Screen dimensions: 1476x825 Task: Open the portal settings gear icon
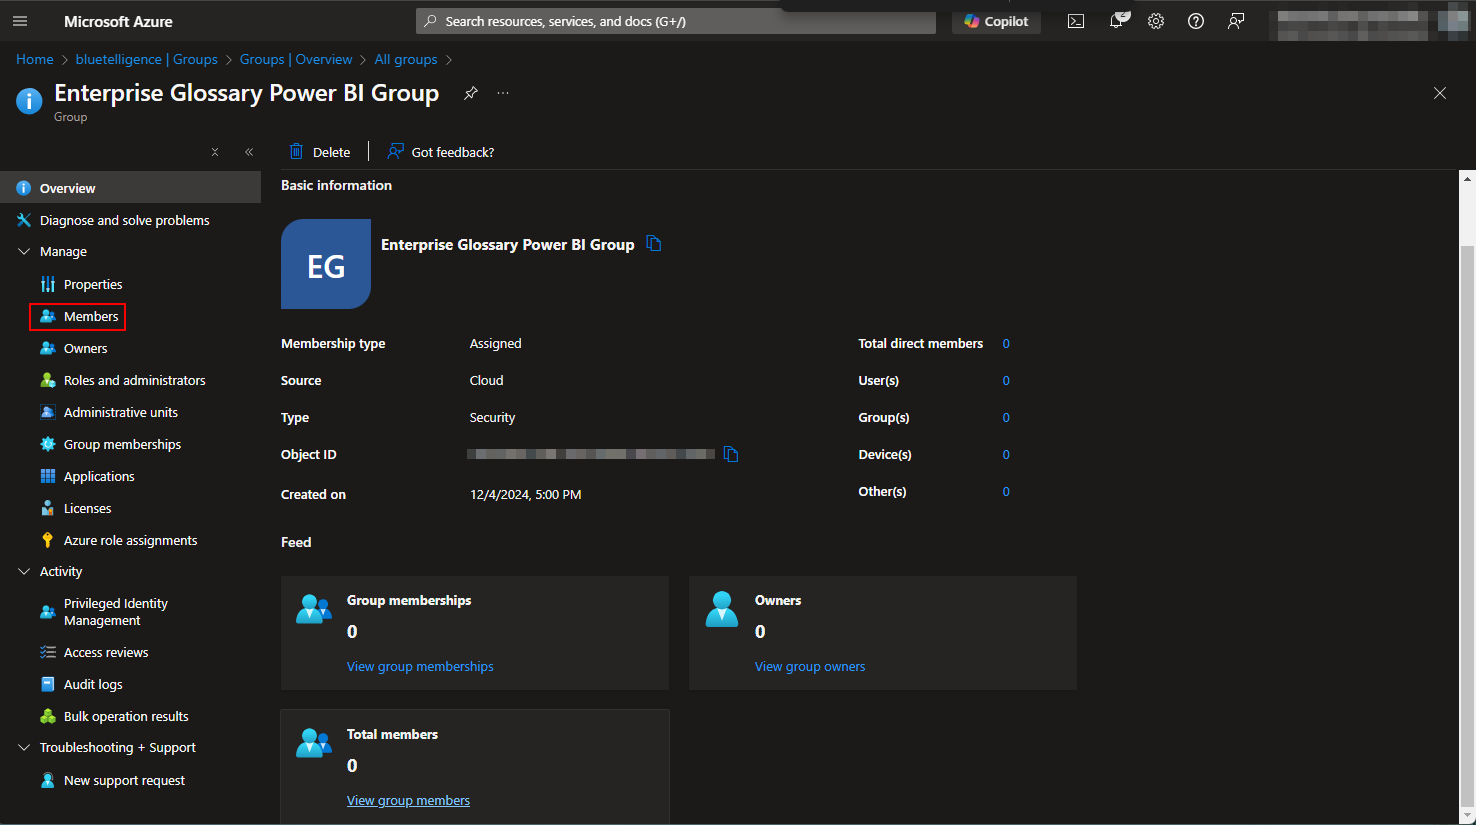pos(1156,21)
